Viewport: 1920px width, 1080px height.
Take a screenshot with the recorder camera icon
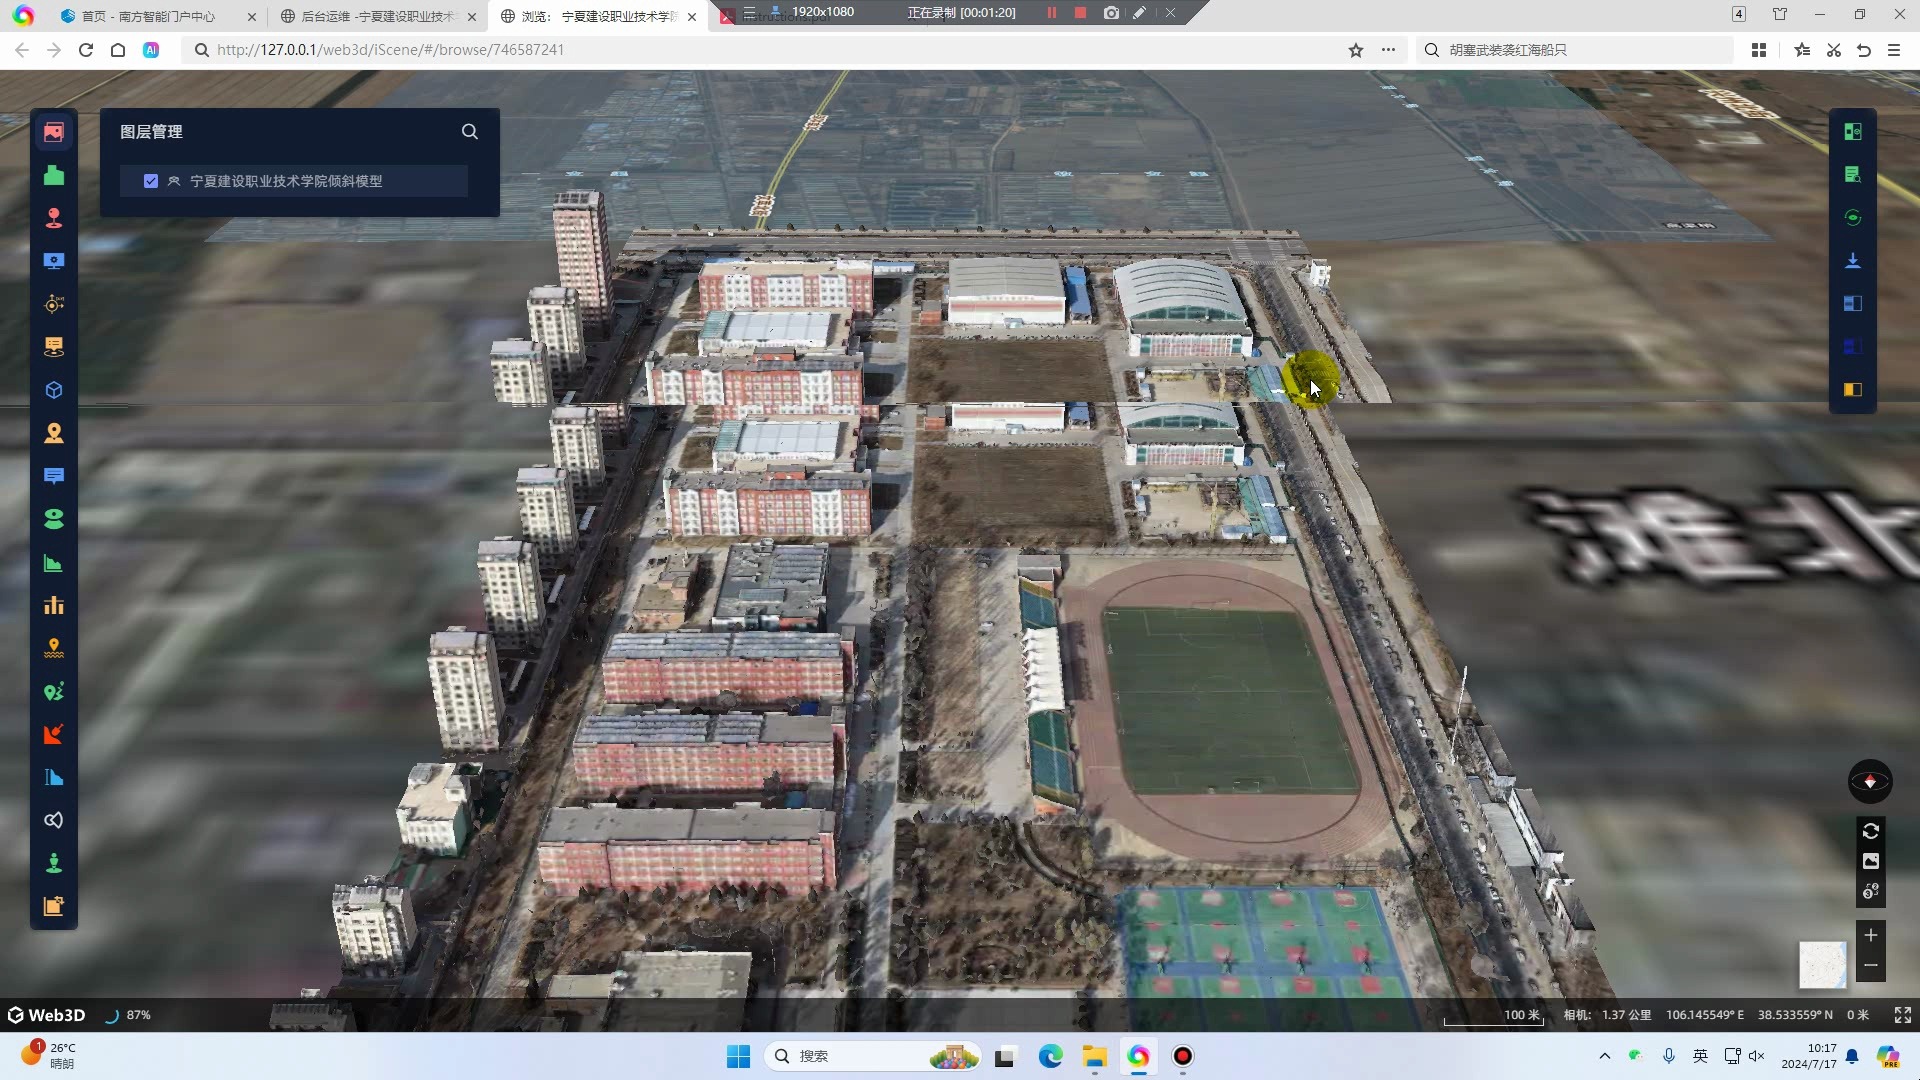(1111, 13)
